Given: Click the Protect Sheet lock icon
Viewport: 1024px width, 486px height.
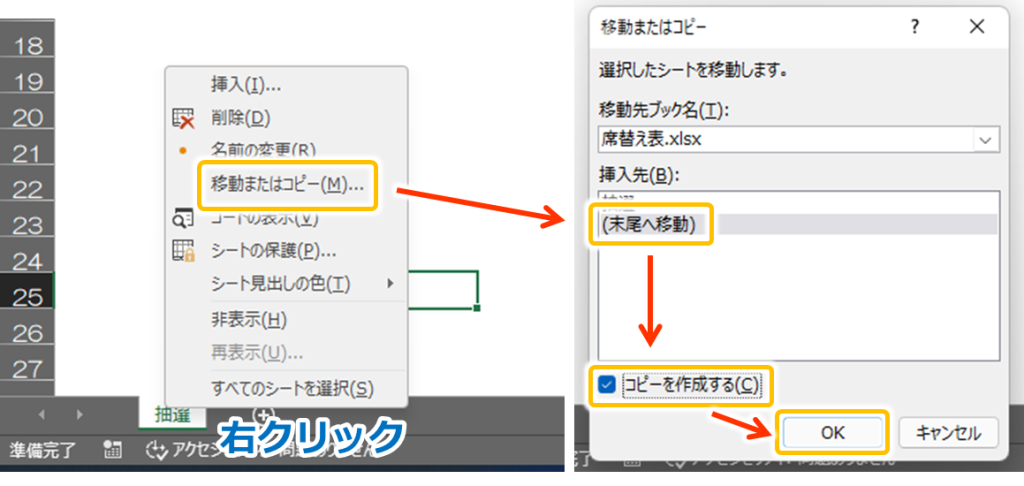Looking at the screenshot, I should [183, 251].
